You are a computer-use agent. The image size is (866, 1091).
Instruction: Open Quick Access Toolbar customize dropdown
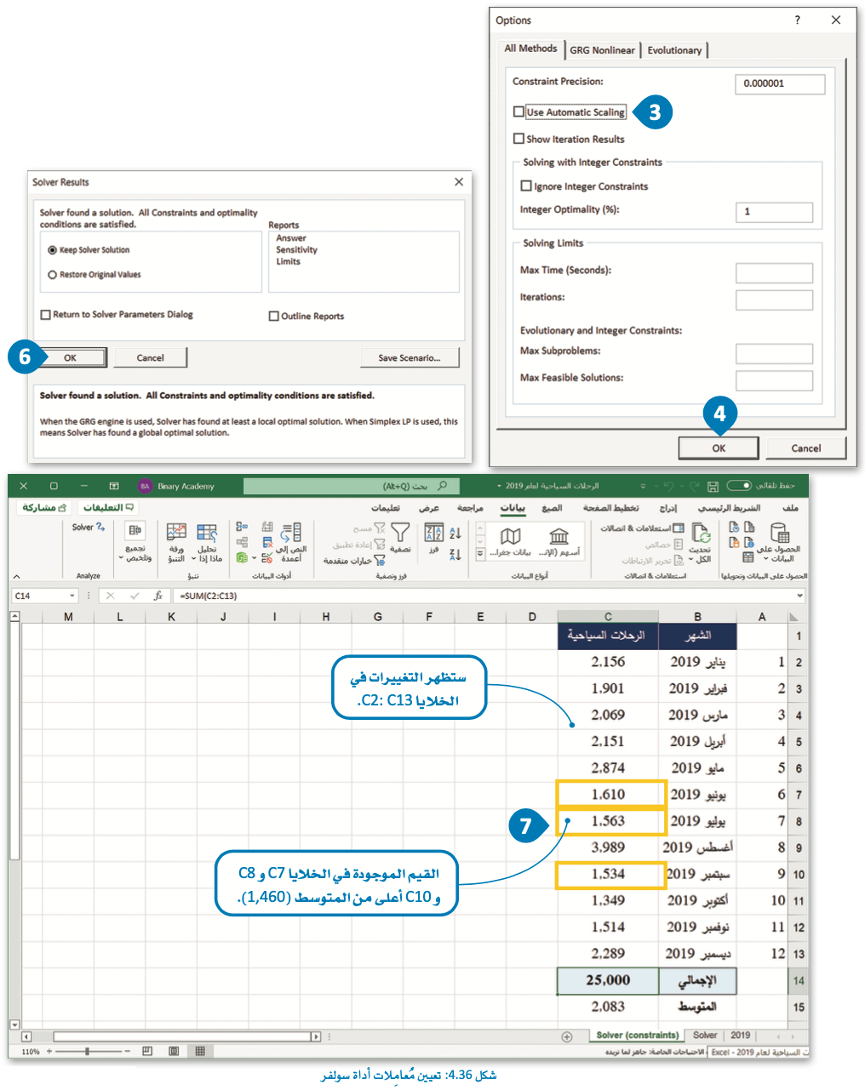click(x=643, y=486)
